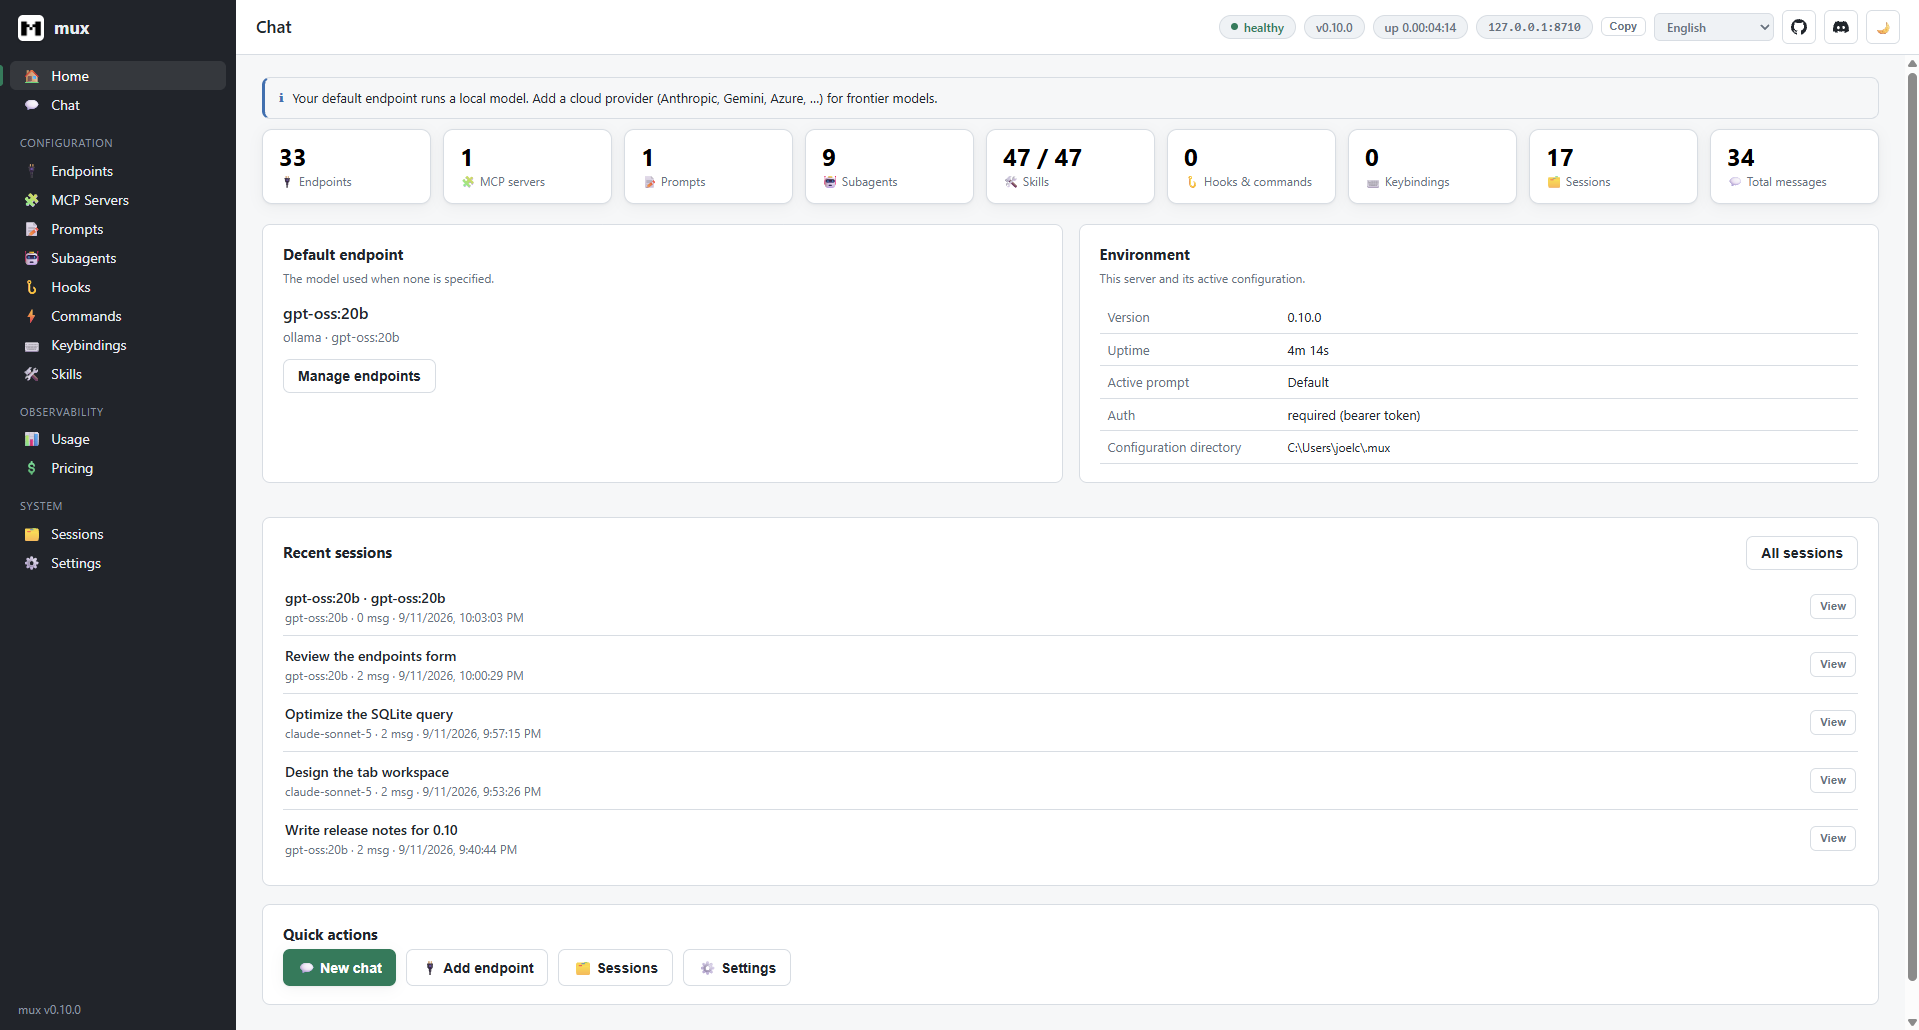Select the Pricing dollar icon in sidebar
Viewport: 1919px width, 1030px height.
(32, 468)
